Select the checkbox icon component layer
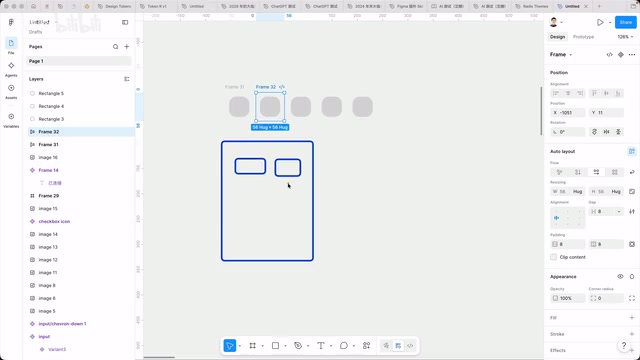 tap(79, 221)
